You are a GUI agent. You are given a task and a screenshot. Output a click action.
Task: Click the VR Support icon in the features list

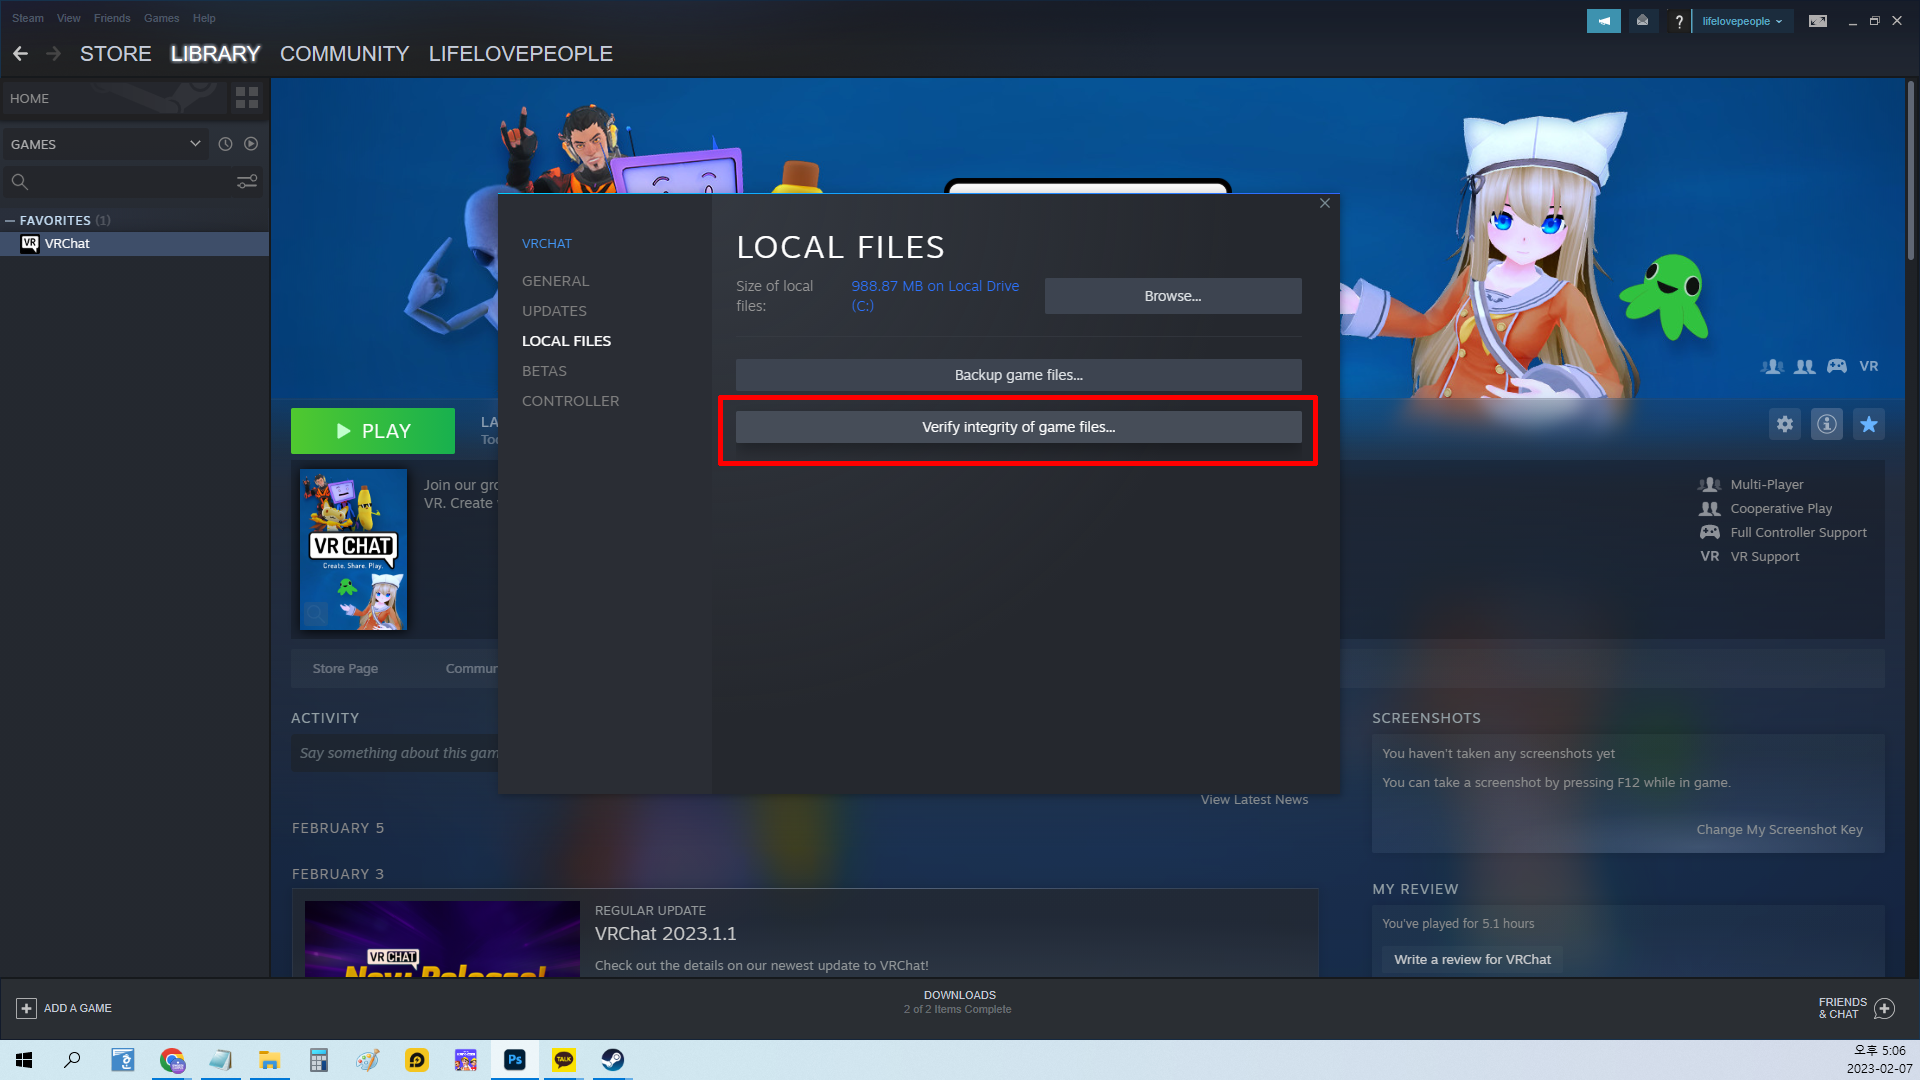(1710, 557)
